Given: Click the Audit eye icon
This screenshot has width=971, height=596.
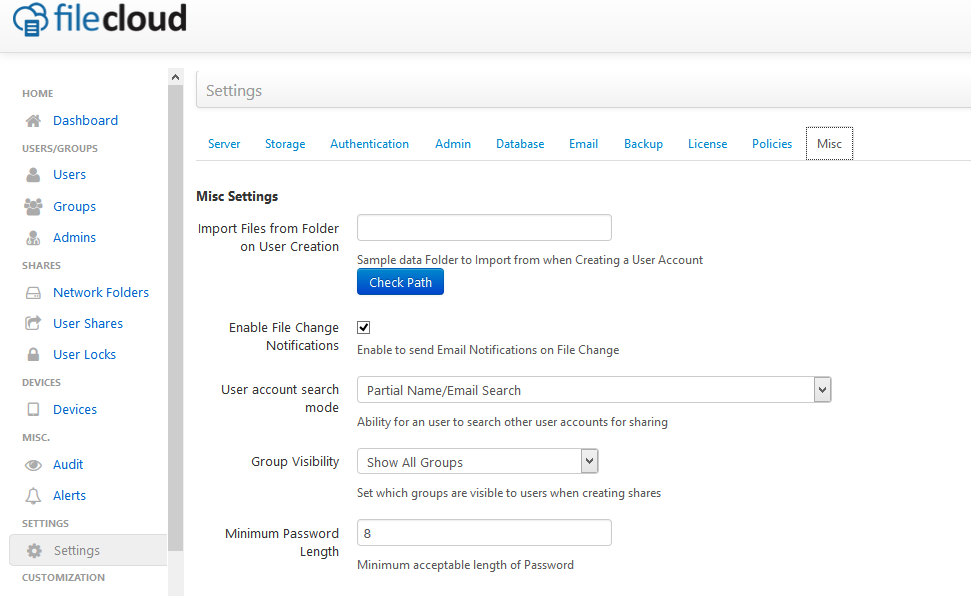Looking at the screenshot, I should pos(33,465).
